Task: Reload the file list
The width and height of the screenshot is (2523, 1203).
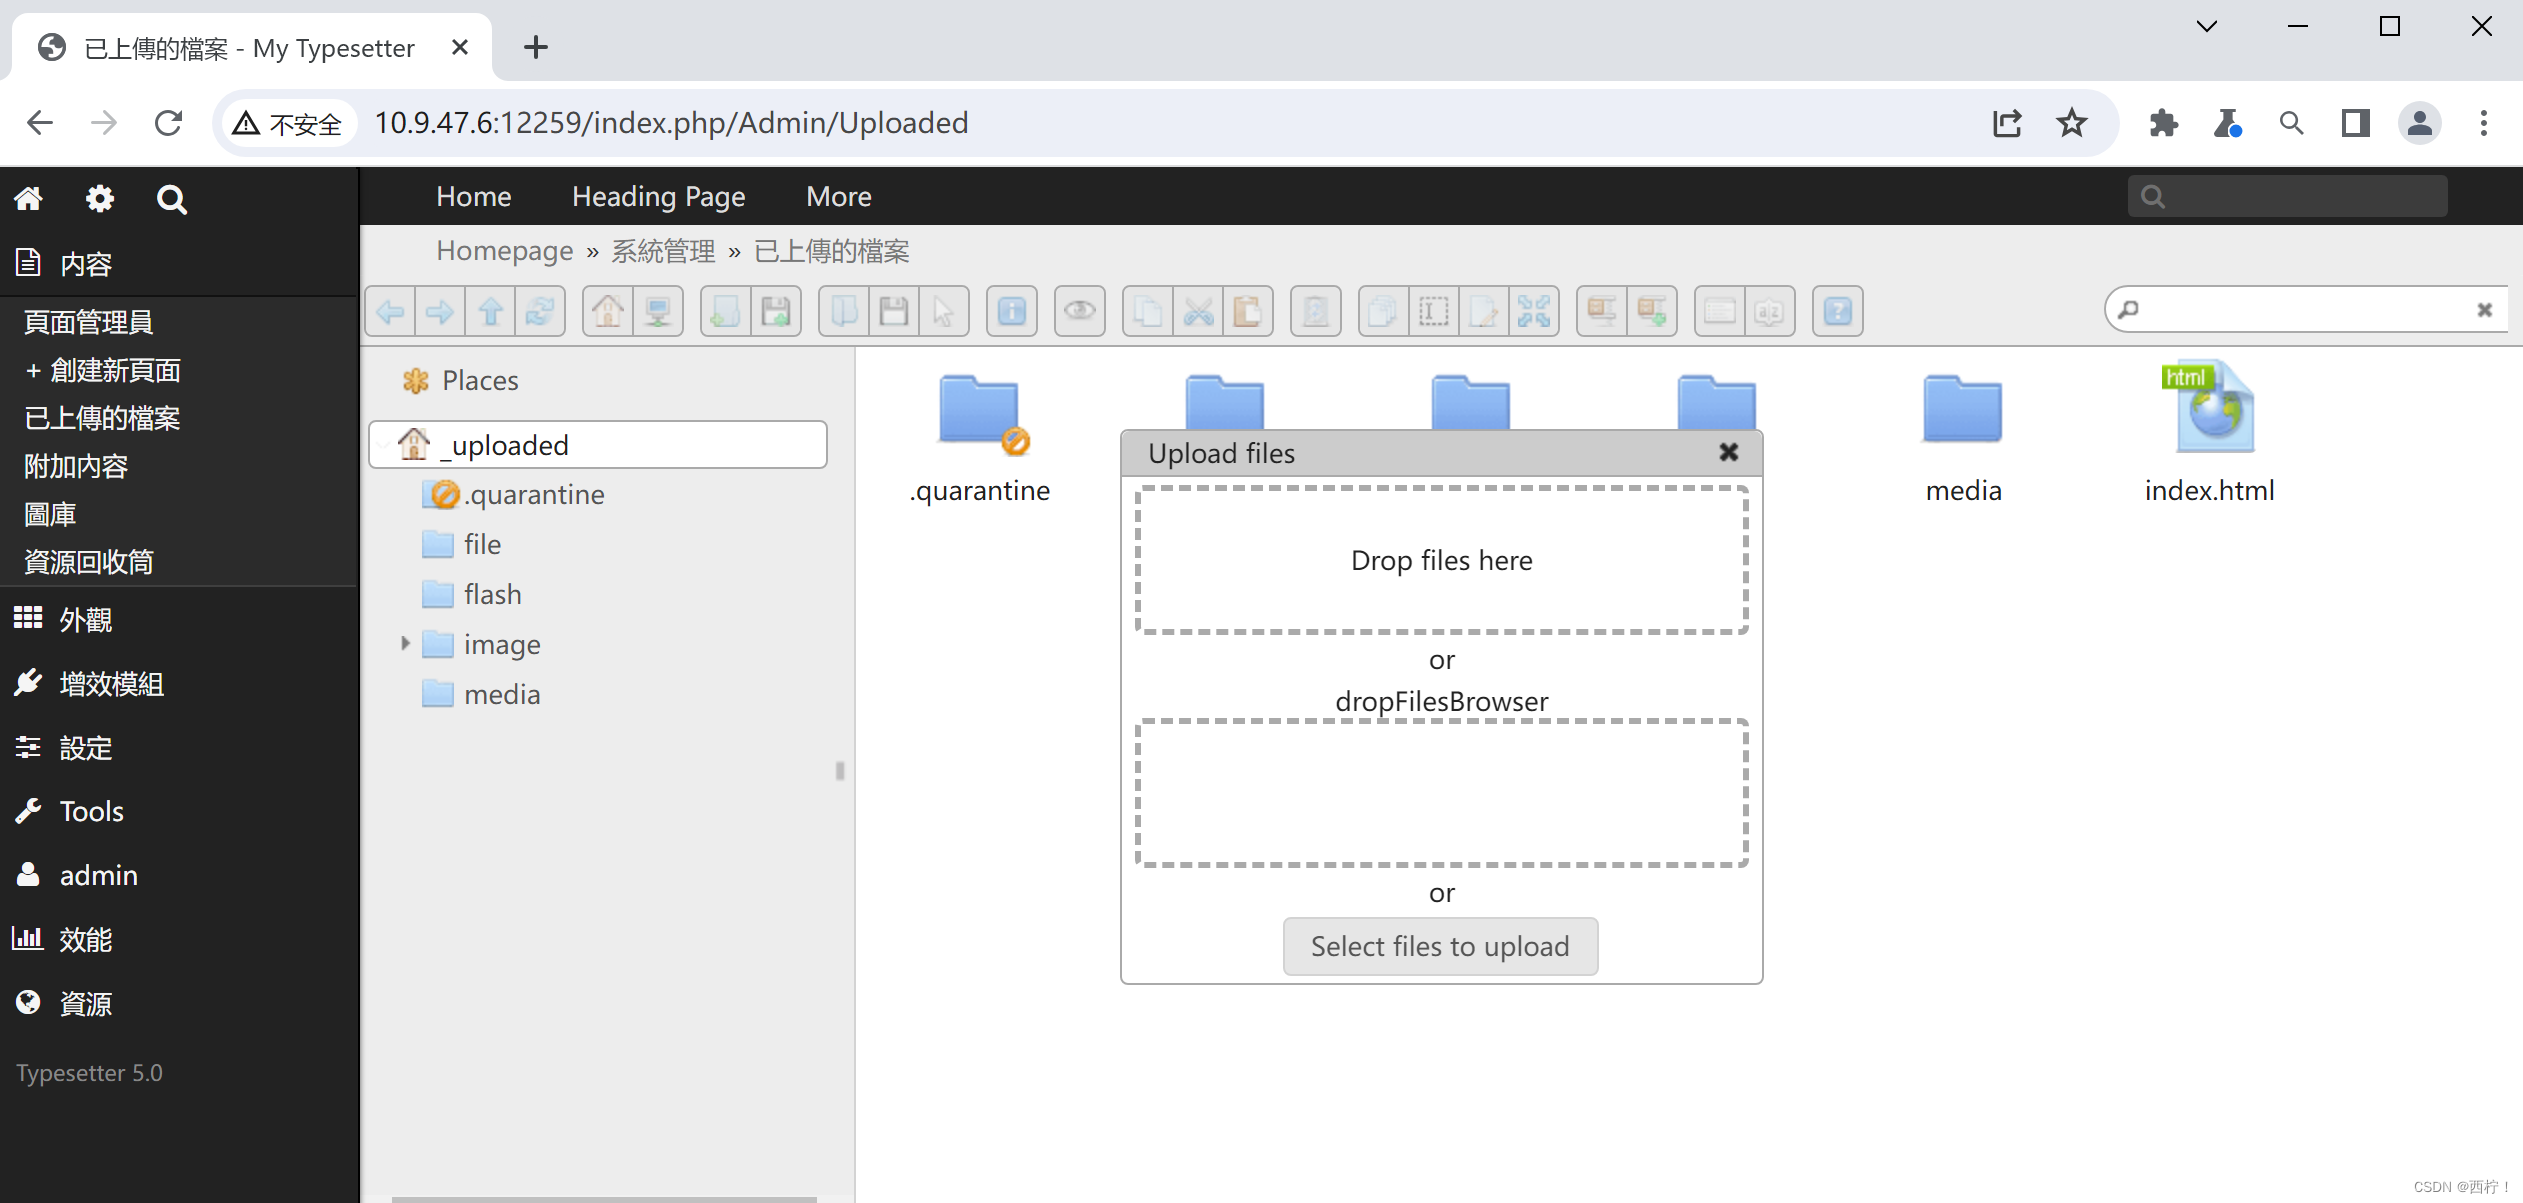Action: point(540,312)
